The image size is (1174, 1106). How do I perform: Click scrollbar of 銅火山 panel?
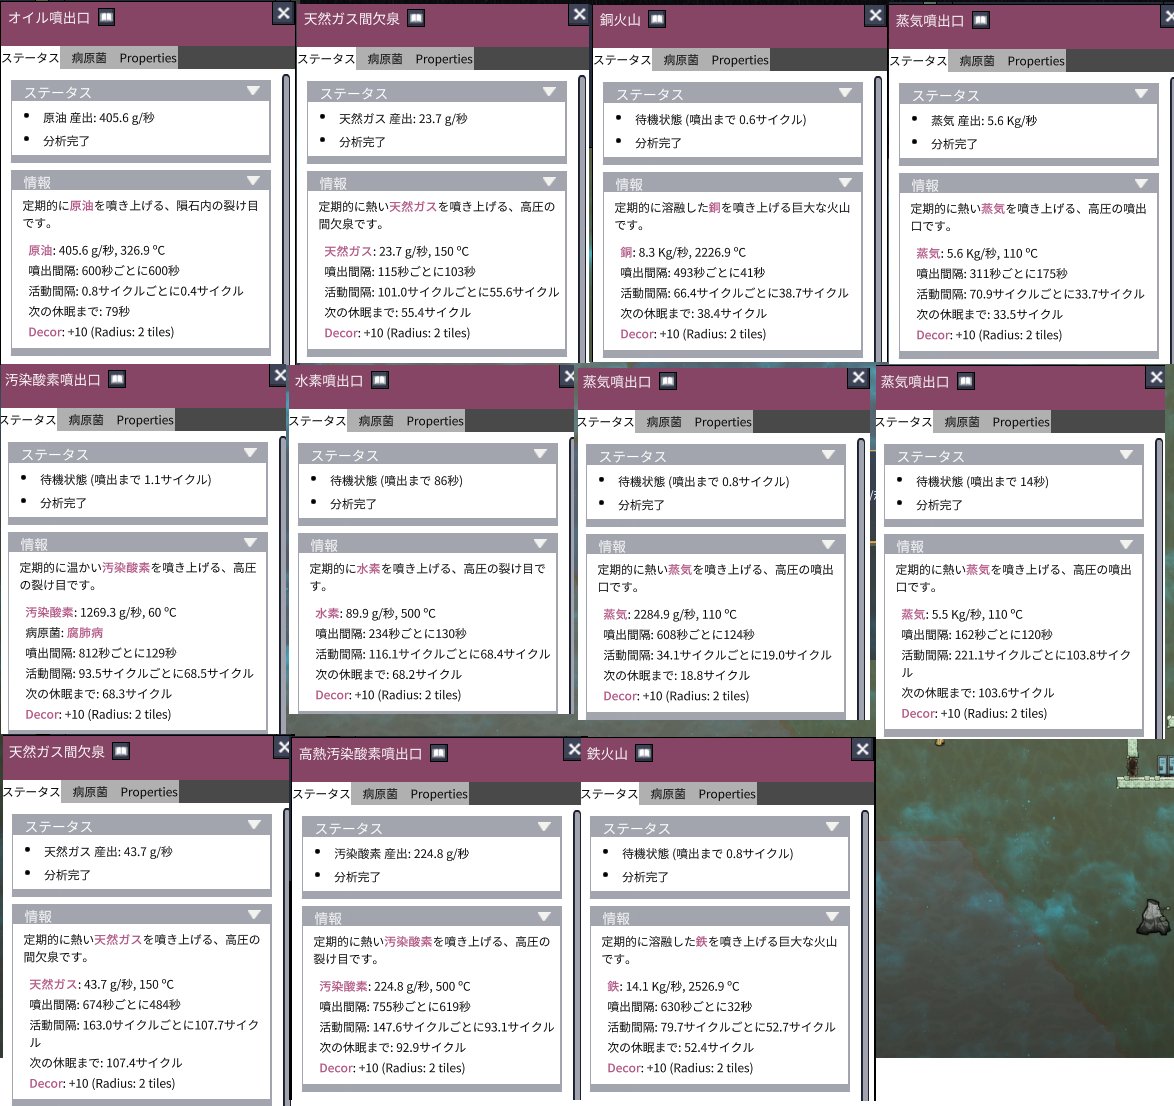point(878,219)
